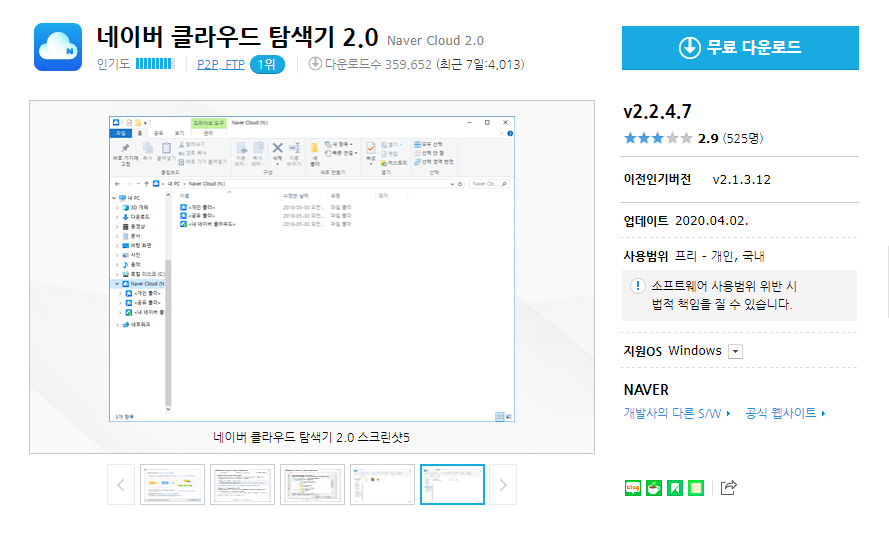
Task: Click the Naver Cloud 2.0 subtitle
Action: 435,41
